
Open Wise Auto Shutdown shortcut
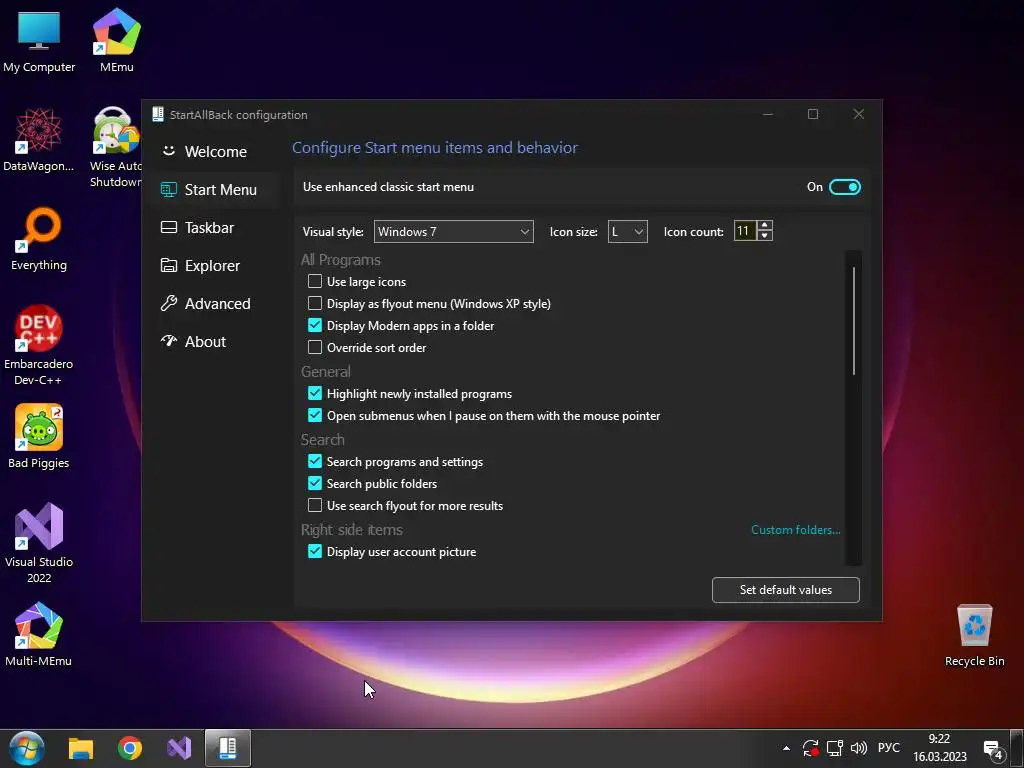(116, 148)
